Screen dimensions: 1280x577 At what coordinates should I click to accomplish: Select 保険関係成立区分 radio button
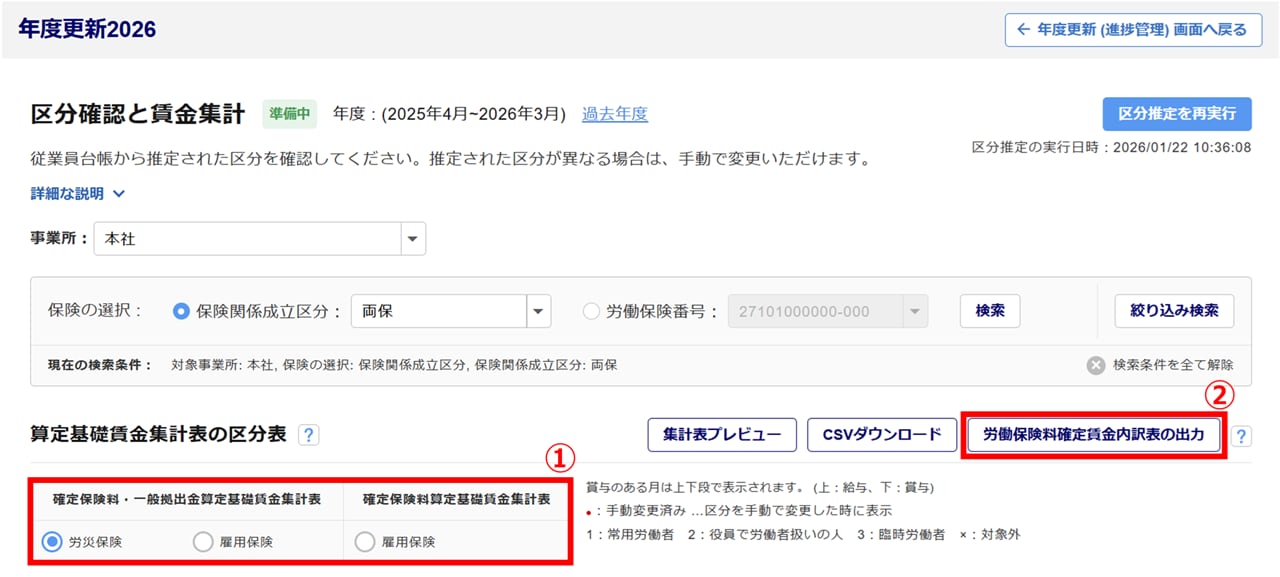click(181, 311)
